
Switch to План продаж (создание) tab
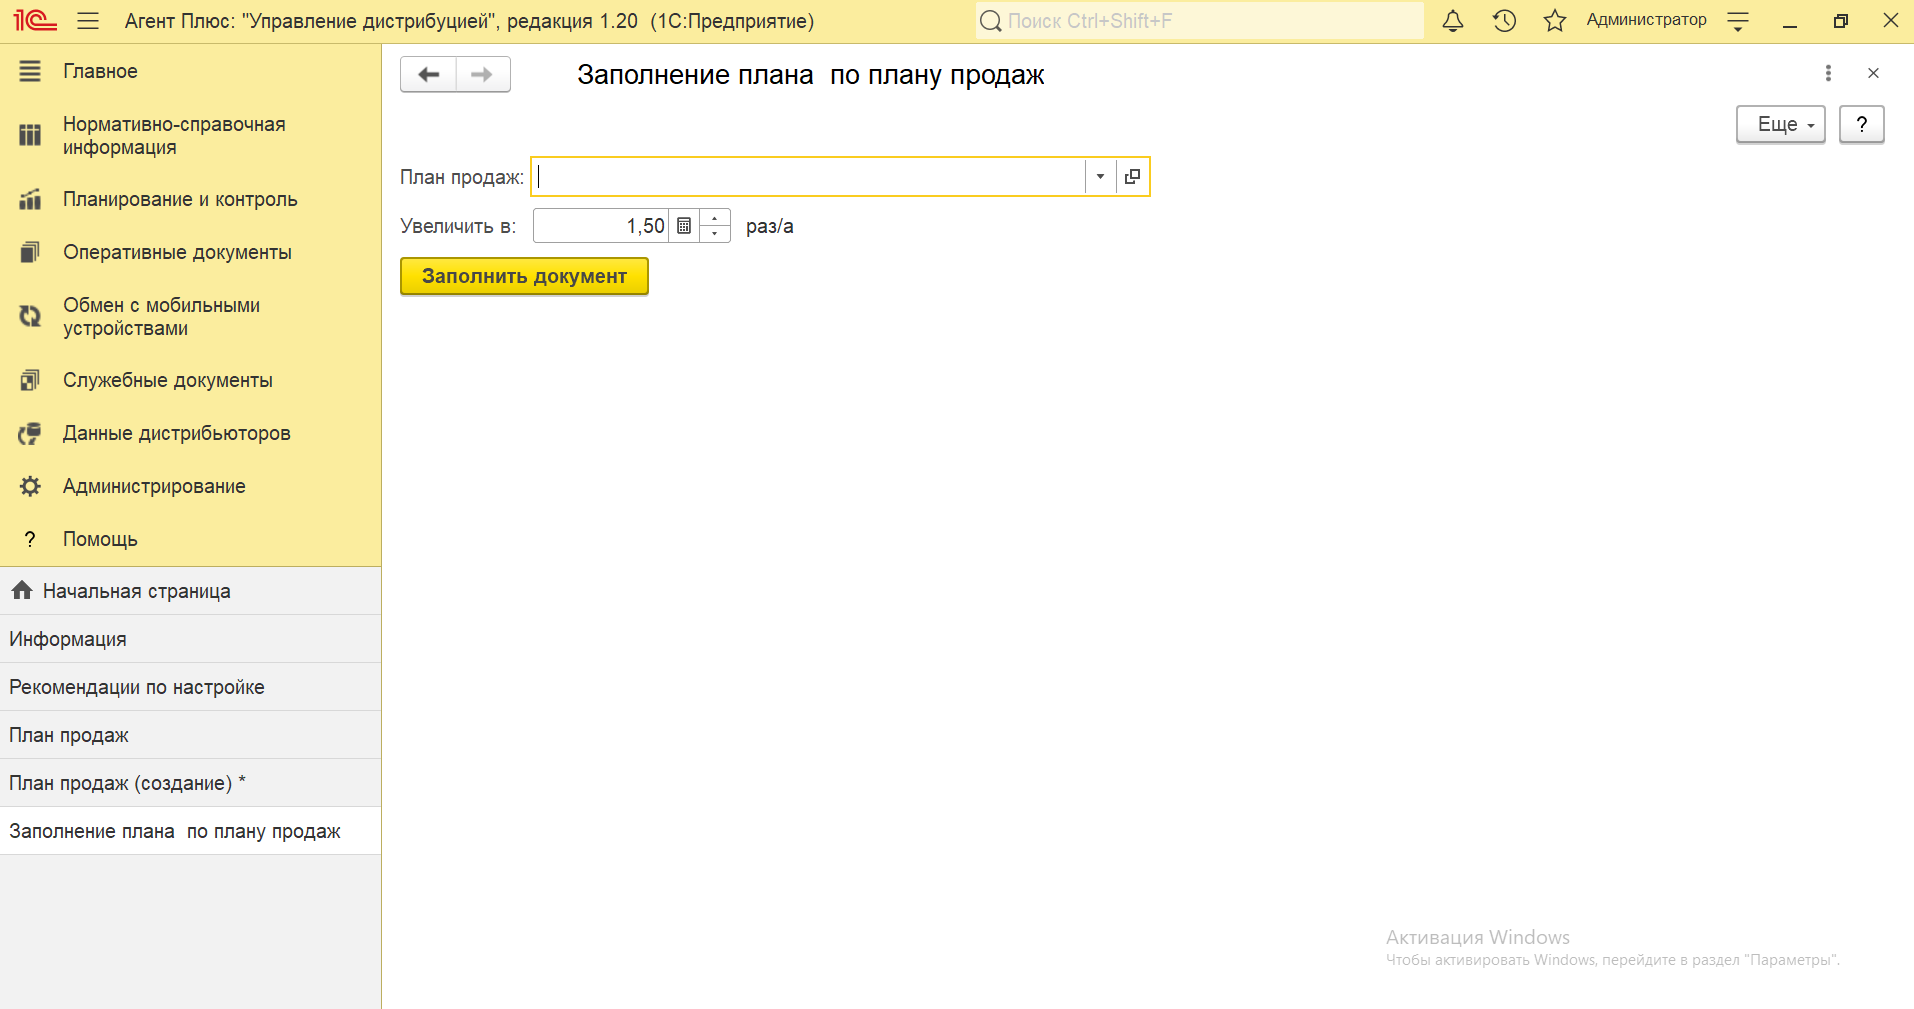coord(127,783)
